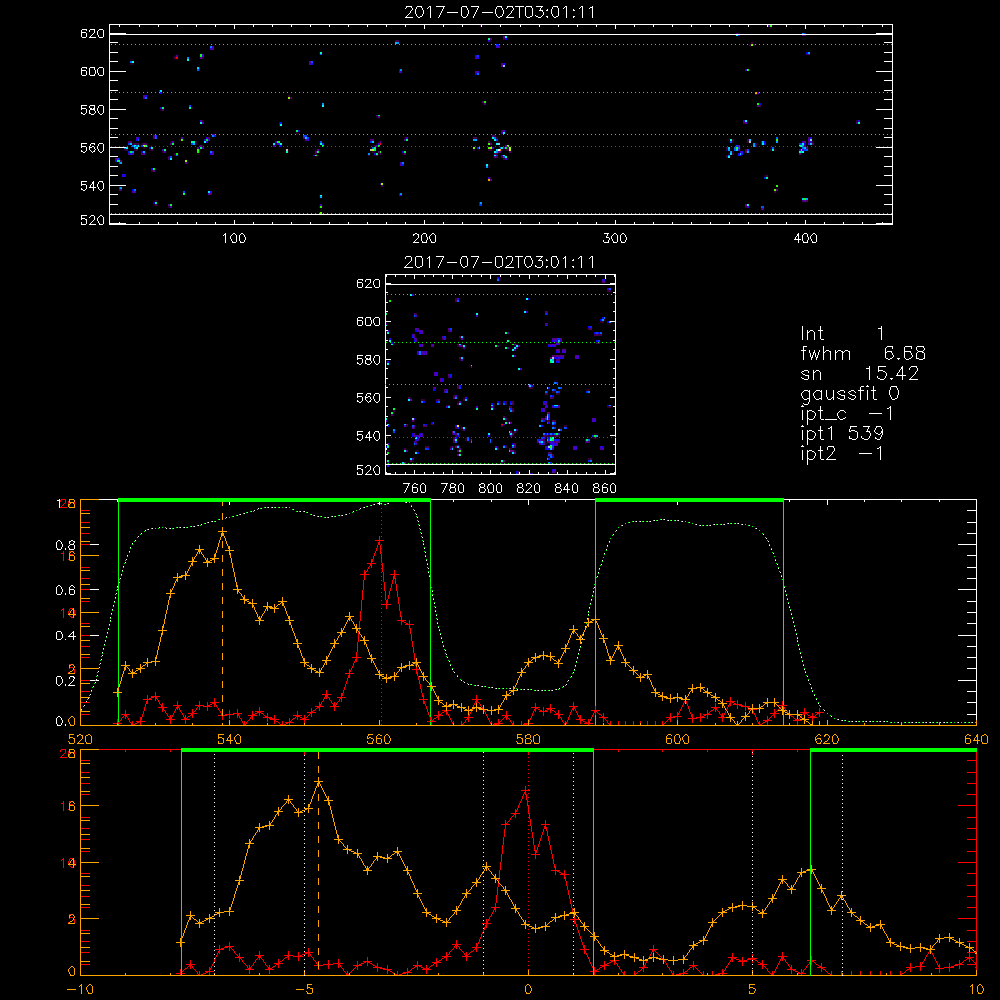Click x-axis label -10 on bottom plot
Screen dimensions: 1000x1000
[80, 989]
